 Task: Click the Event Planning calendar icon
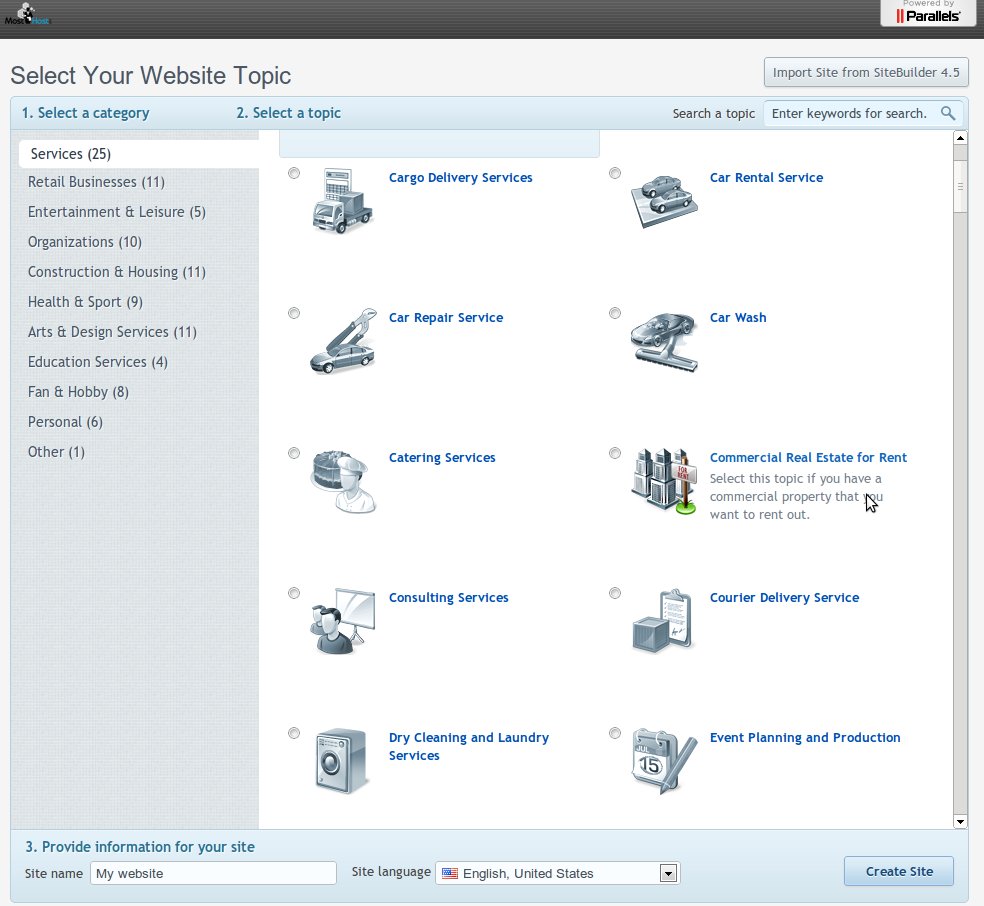click(x=663, y=761)
